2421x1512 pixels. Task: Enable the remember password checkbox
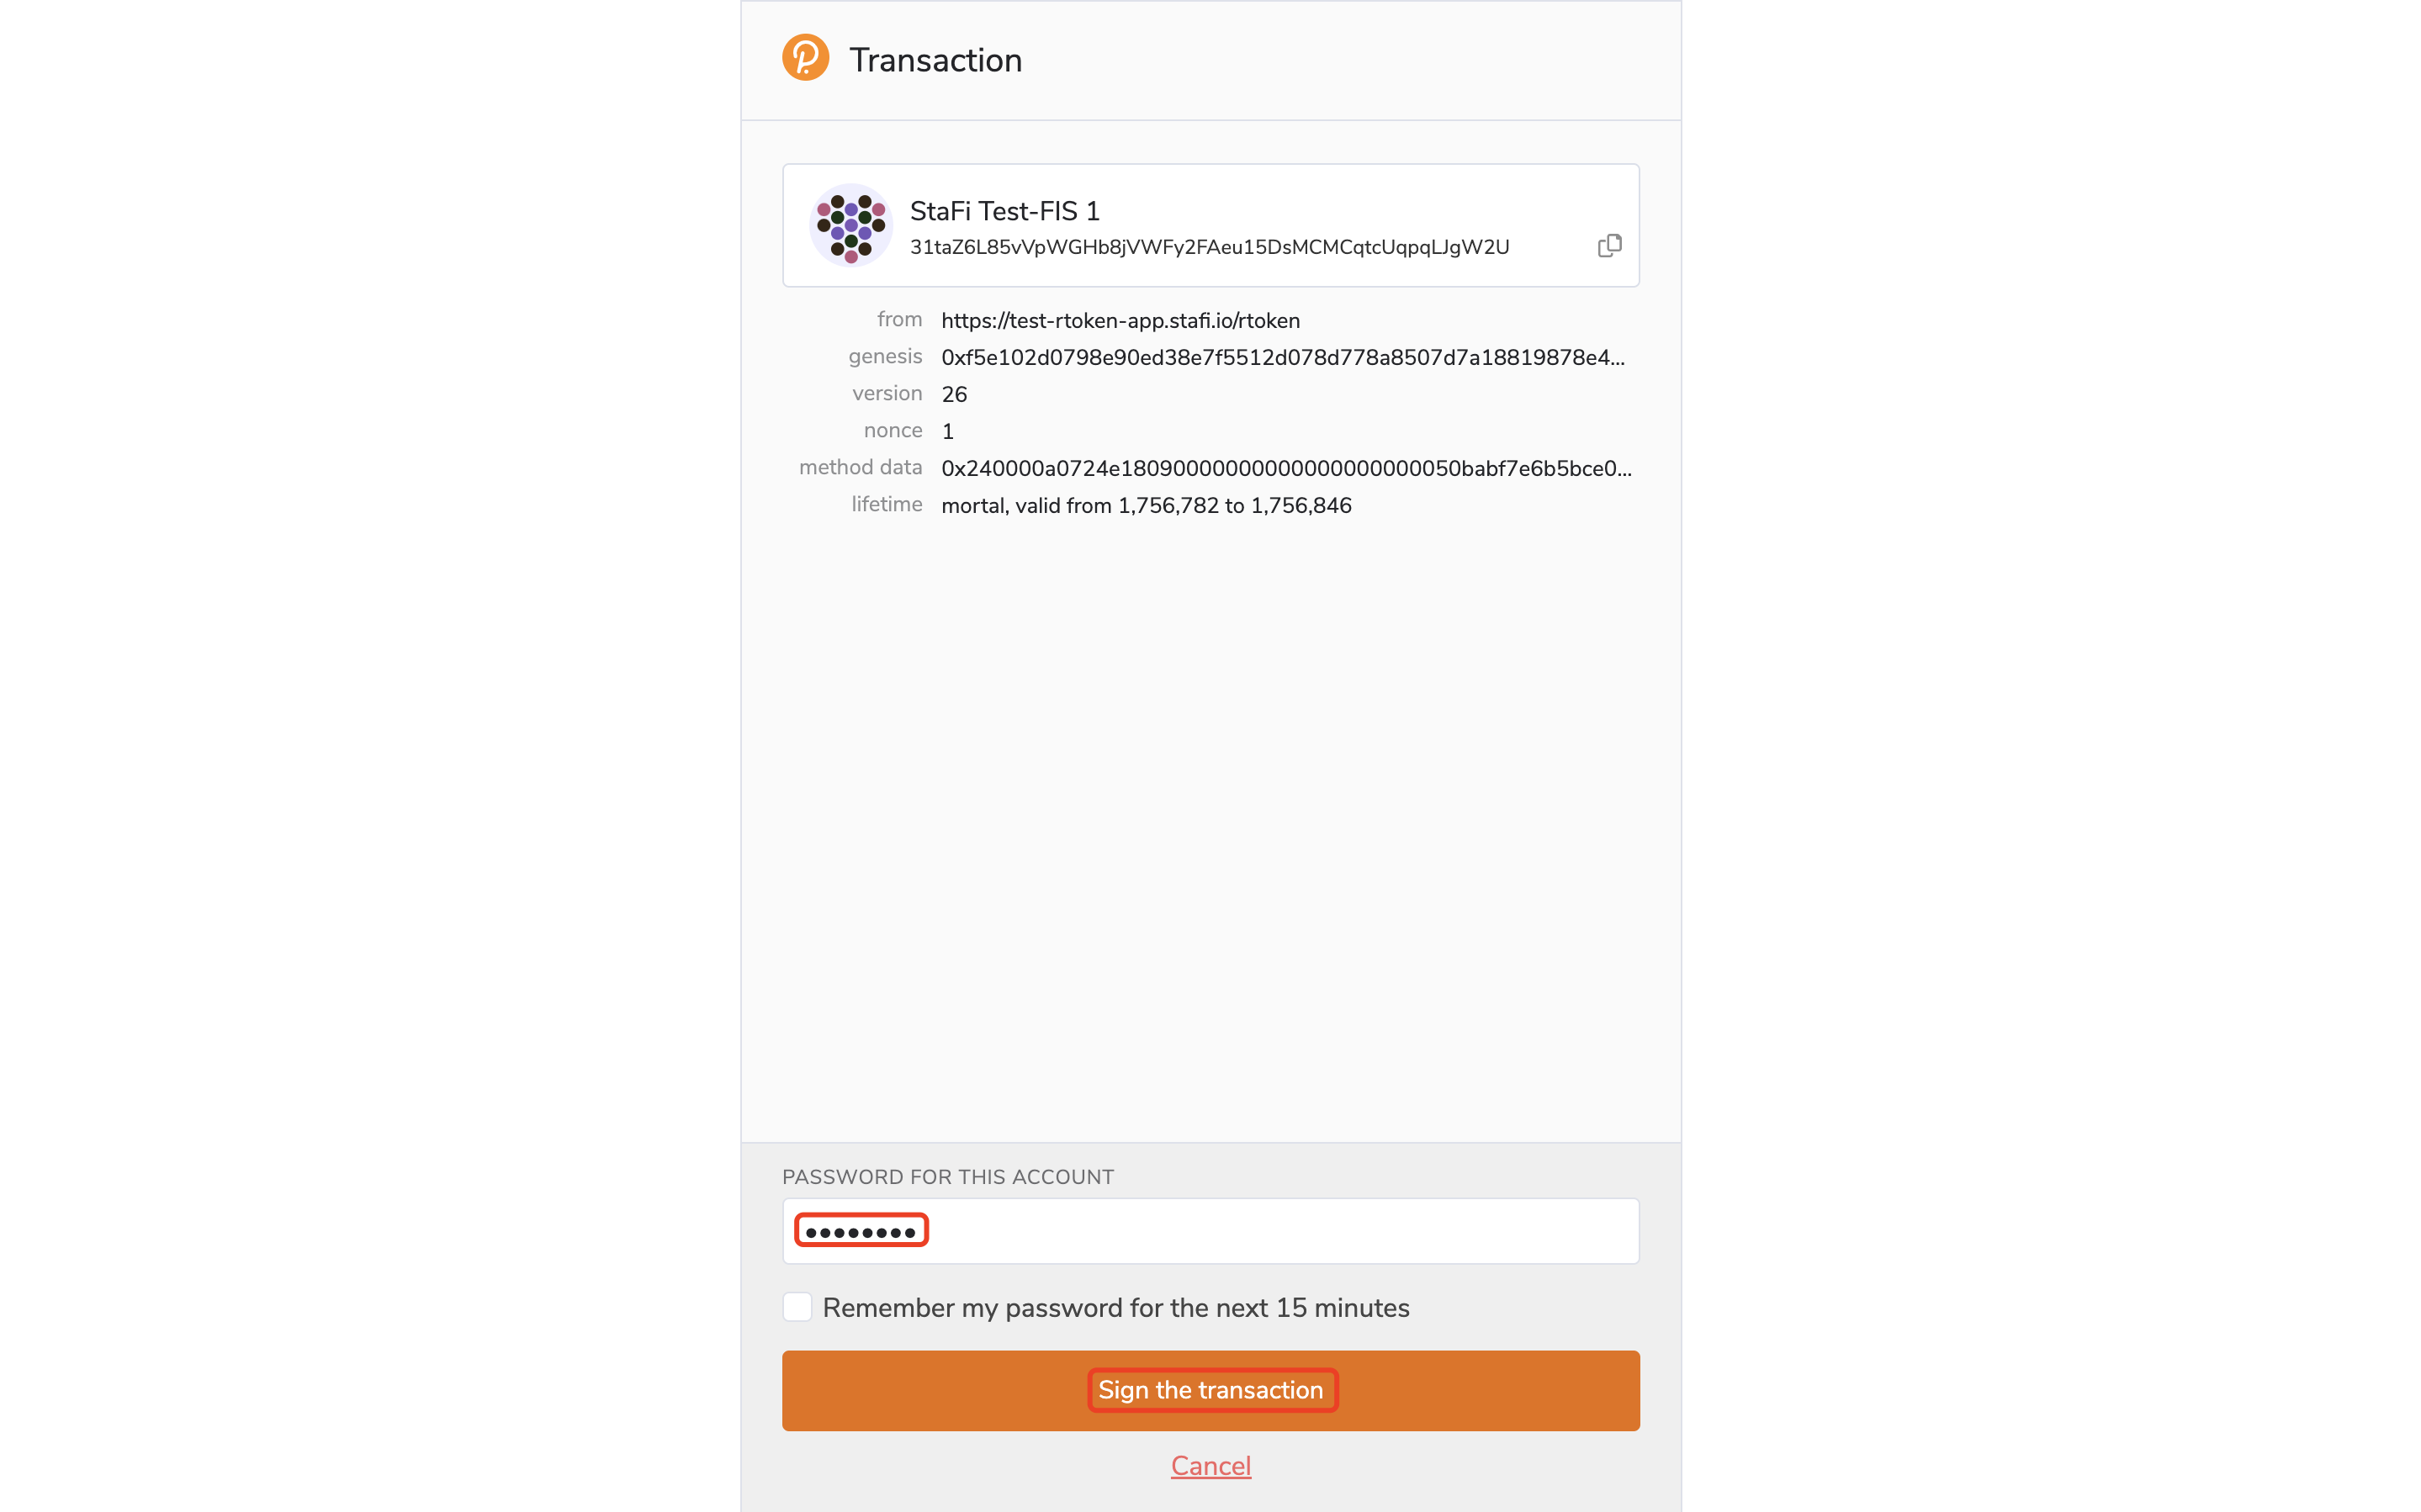click(797, 1307)
